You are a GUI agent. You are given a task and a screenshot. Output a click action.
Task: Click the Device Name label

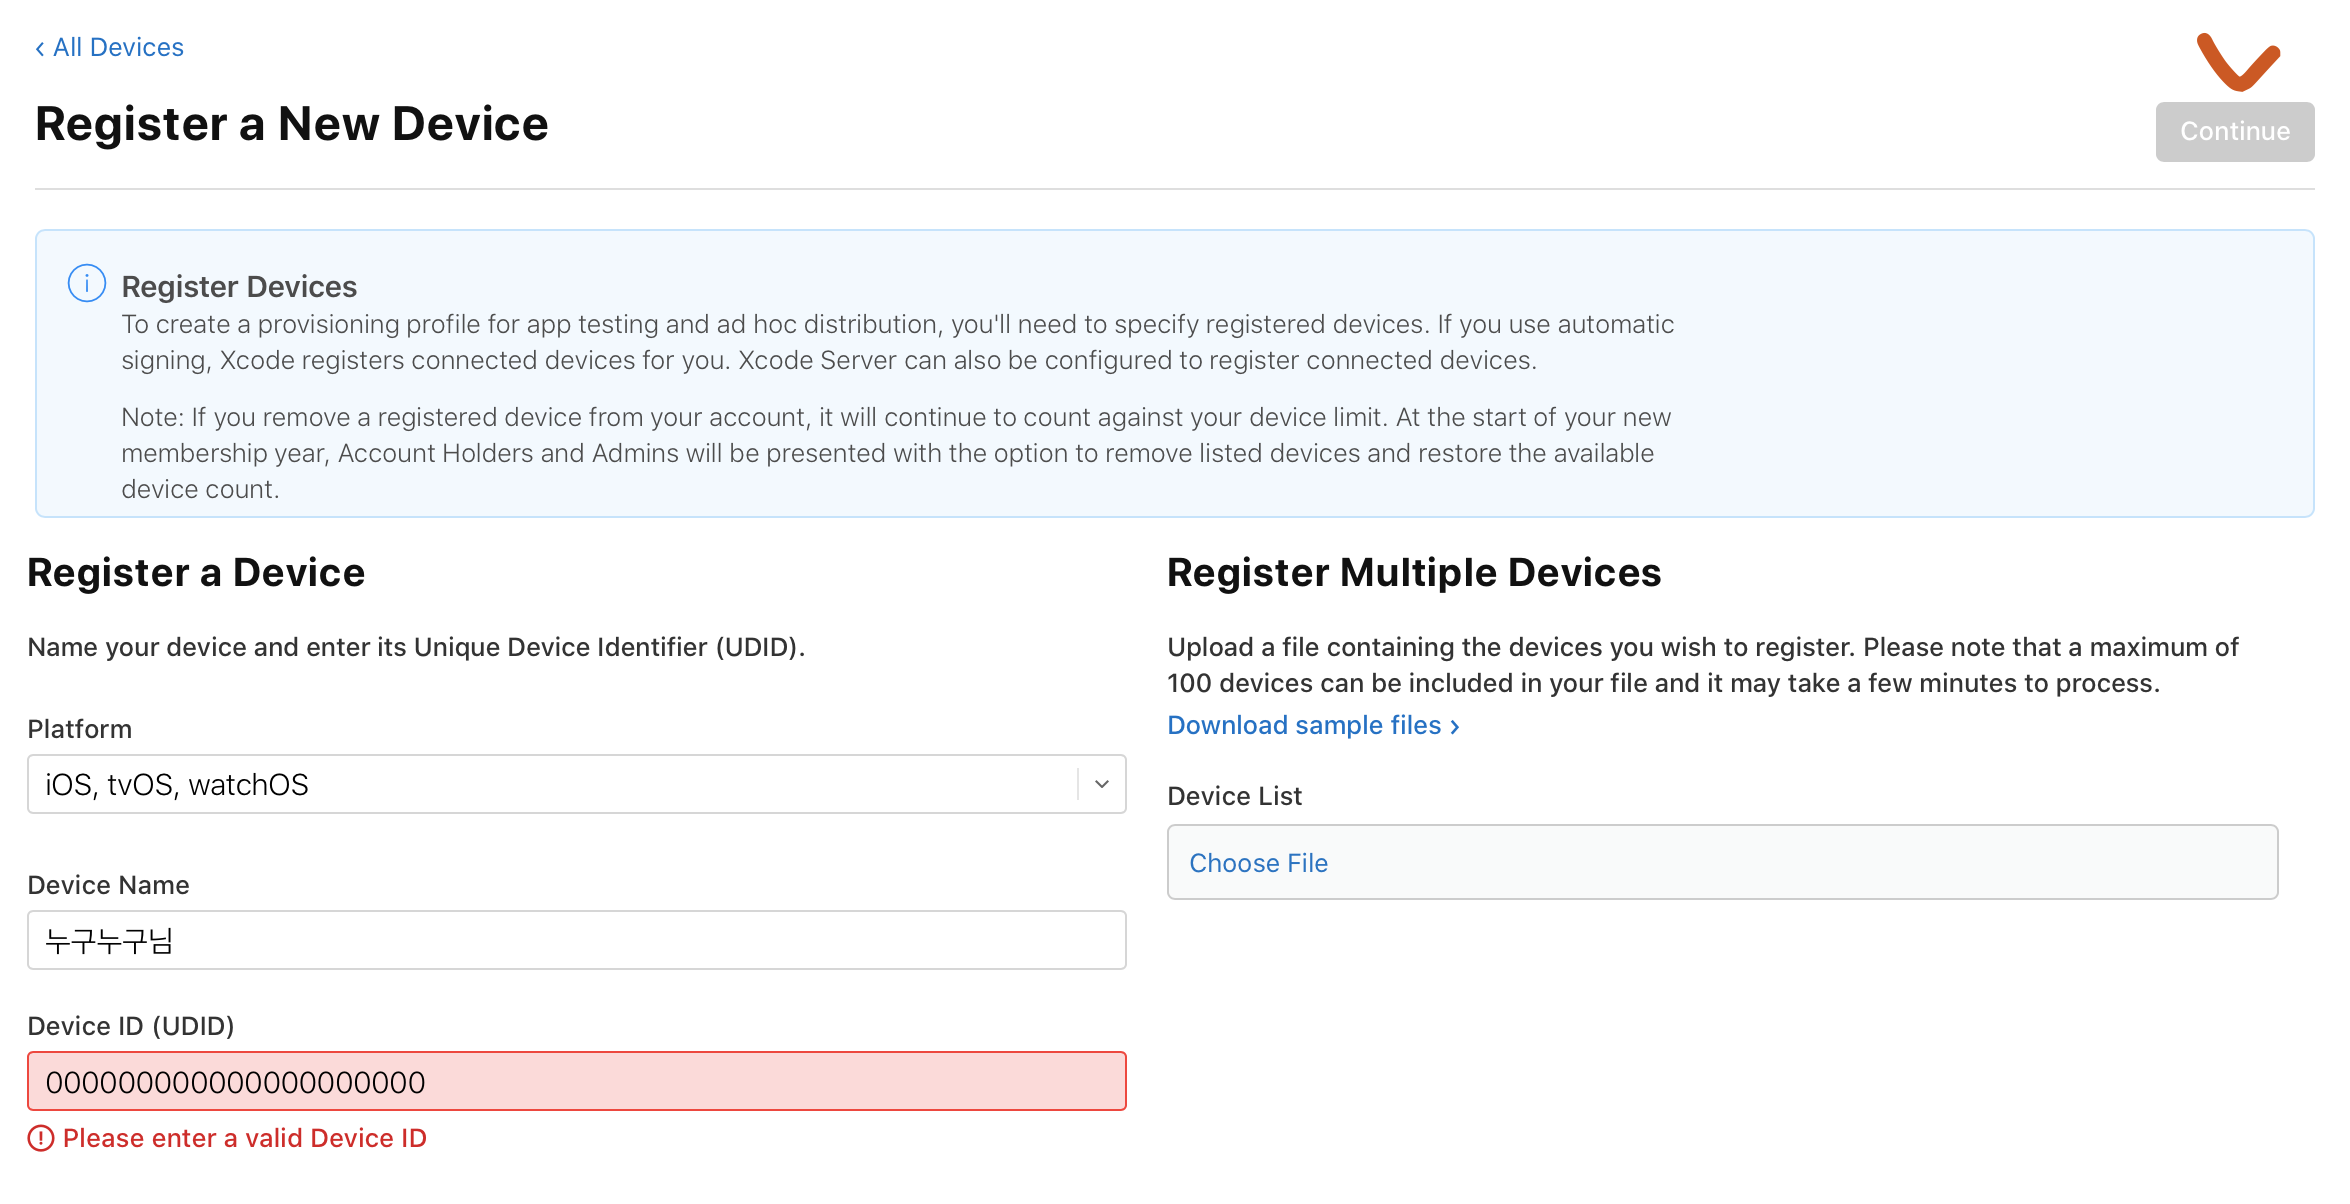pos(109,886)
